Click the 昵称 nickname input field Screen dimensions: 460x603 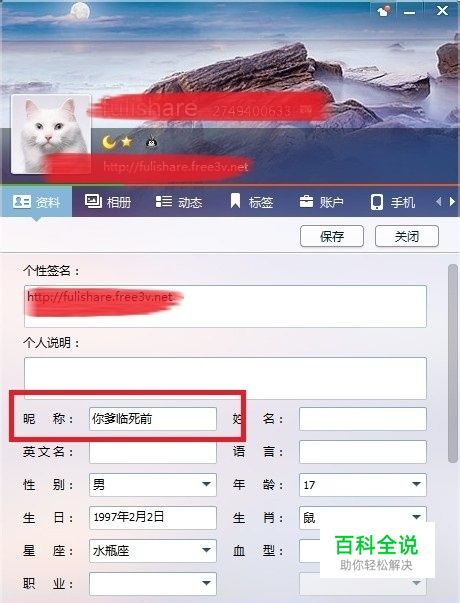coord(153,419)
